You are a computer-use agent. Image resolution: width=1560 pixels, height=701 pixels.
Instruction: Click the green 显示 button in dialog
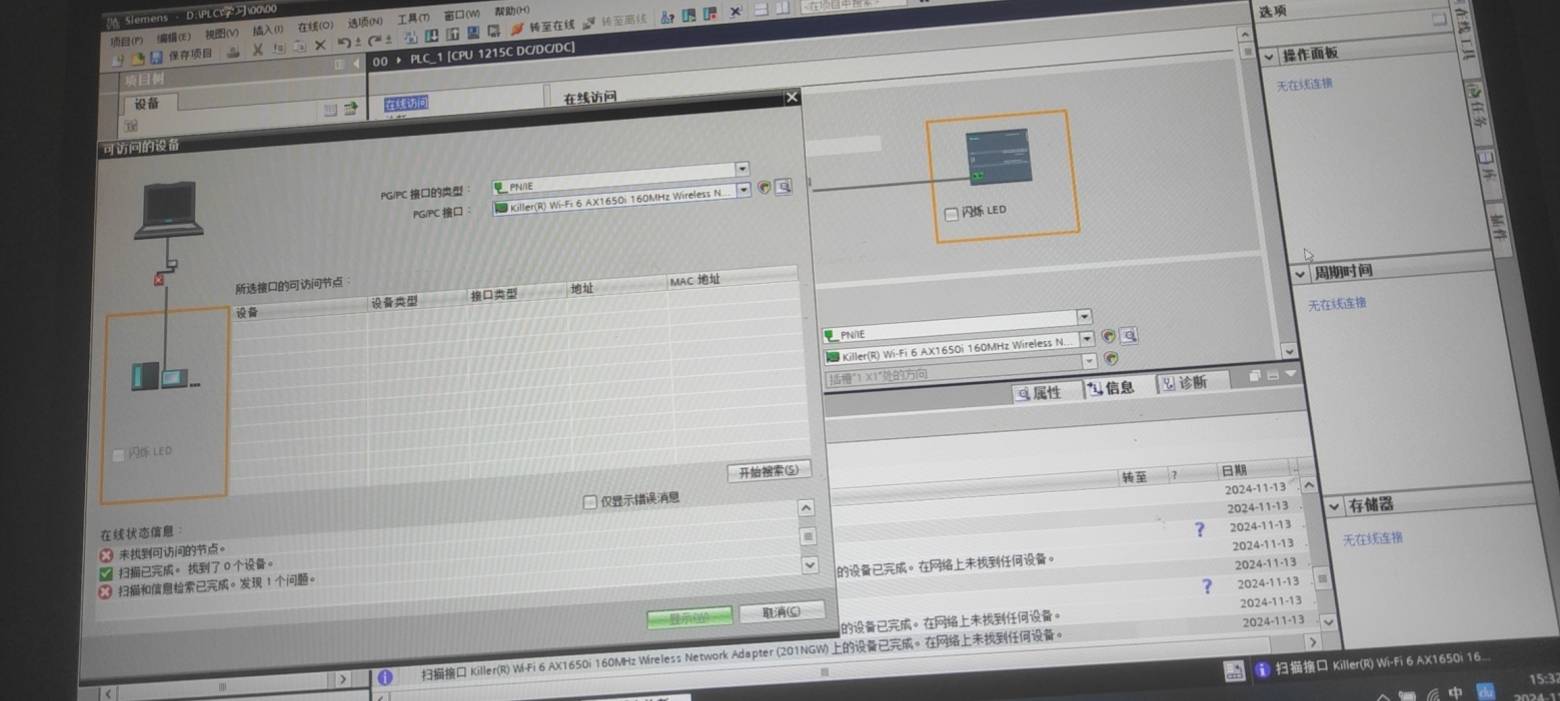coord(689,618)
